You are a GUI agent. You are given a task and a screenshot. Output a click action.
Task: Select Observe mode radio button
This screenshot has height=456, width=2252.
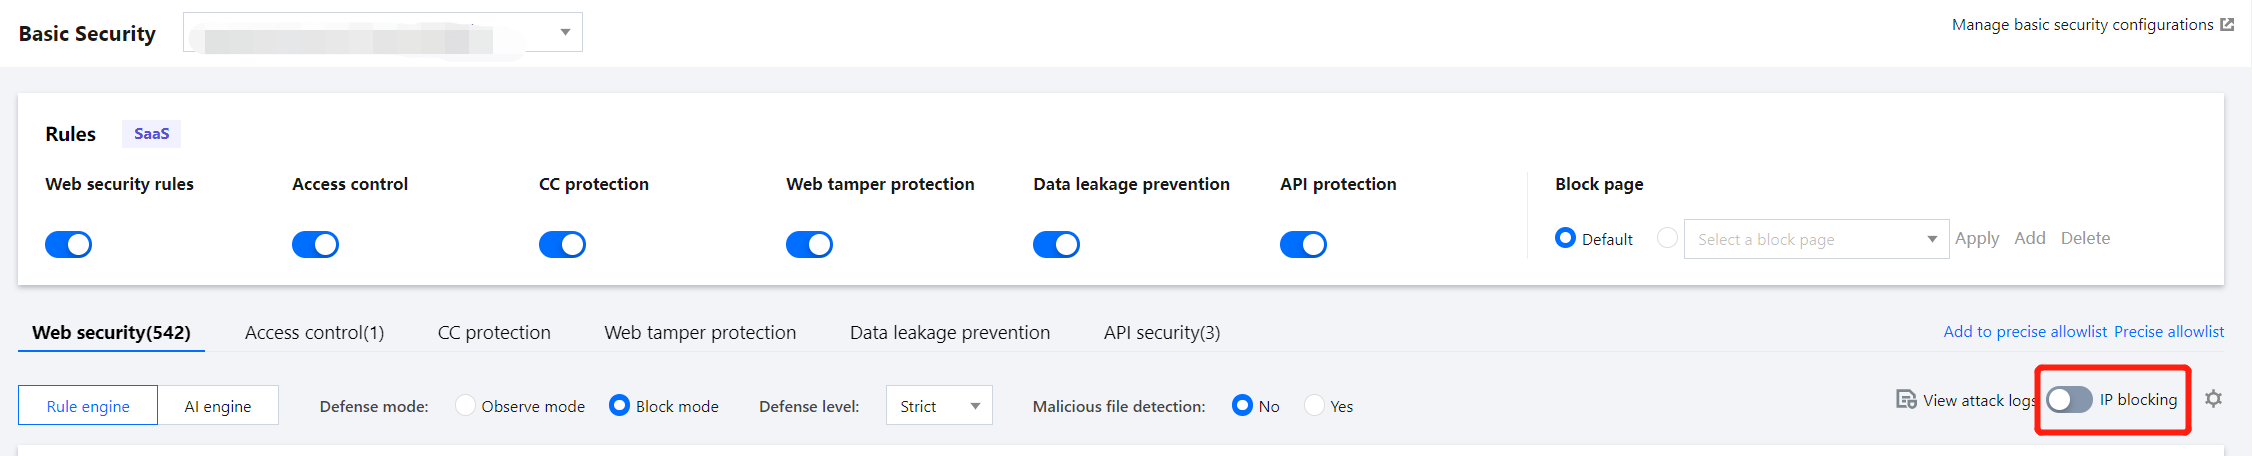click(x=465, y=405)
